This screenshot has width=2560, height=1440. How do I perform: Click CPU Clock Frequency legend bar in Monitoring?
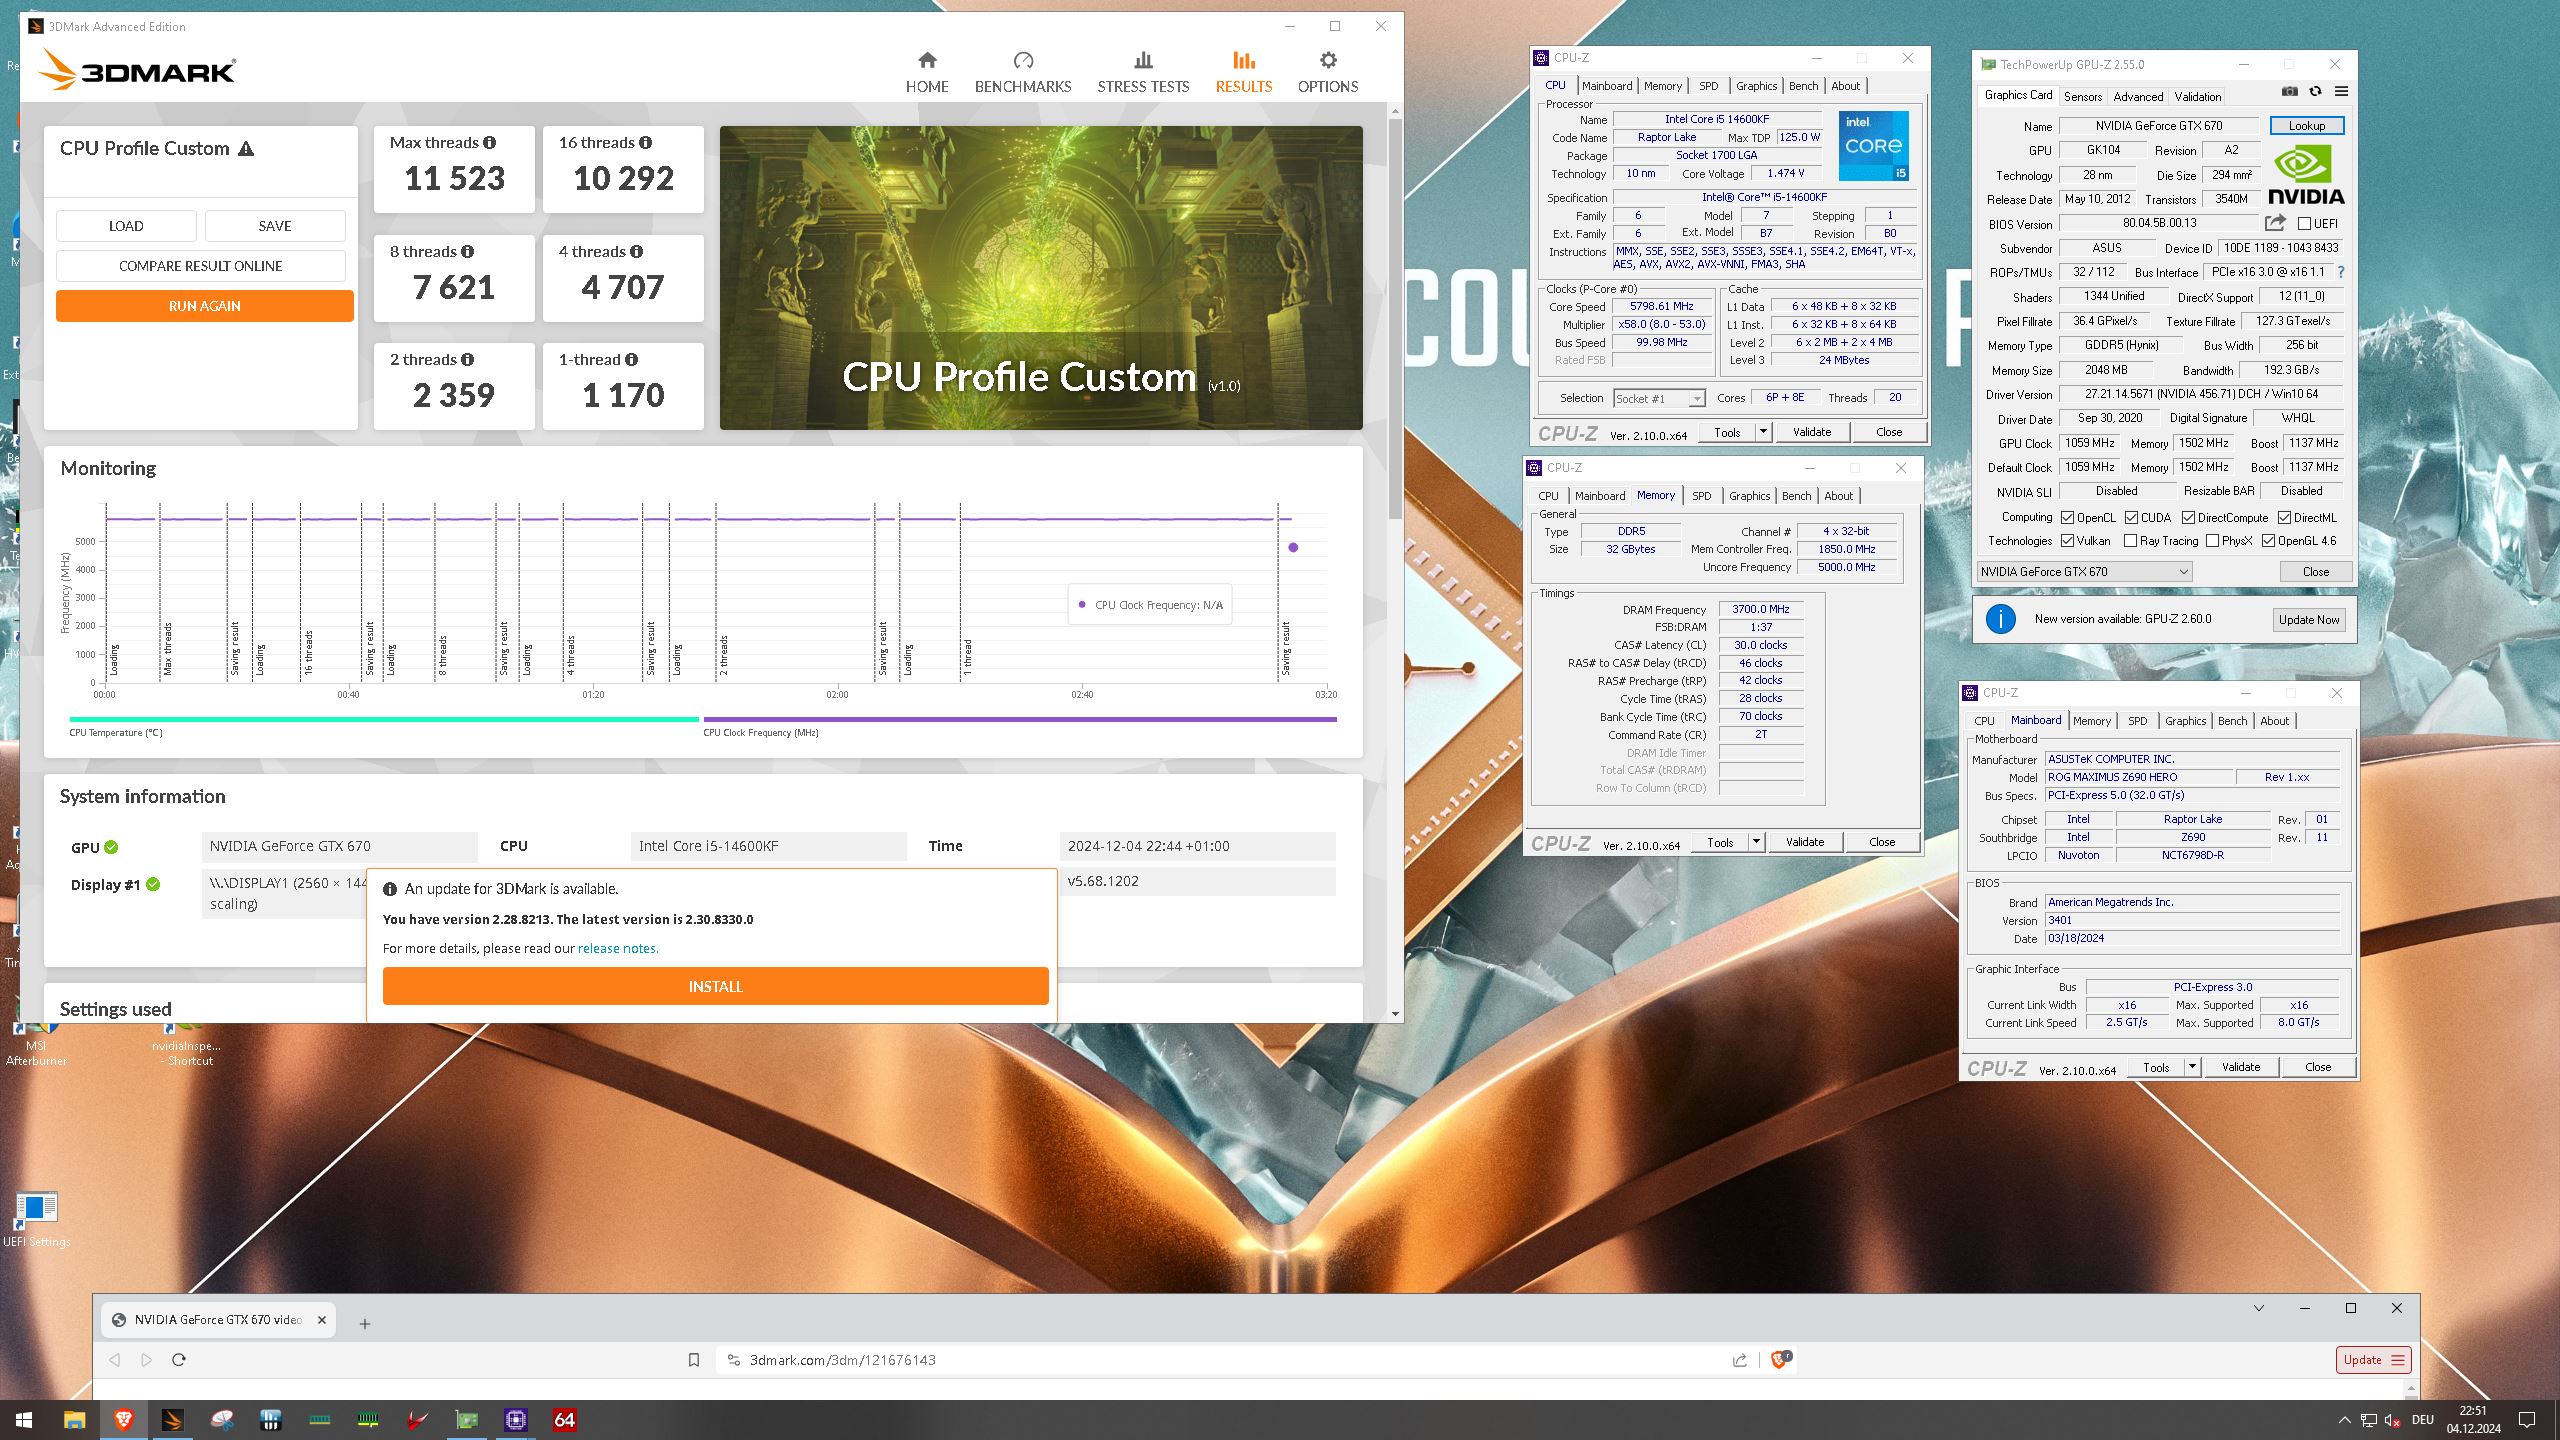pos(1020,719)
